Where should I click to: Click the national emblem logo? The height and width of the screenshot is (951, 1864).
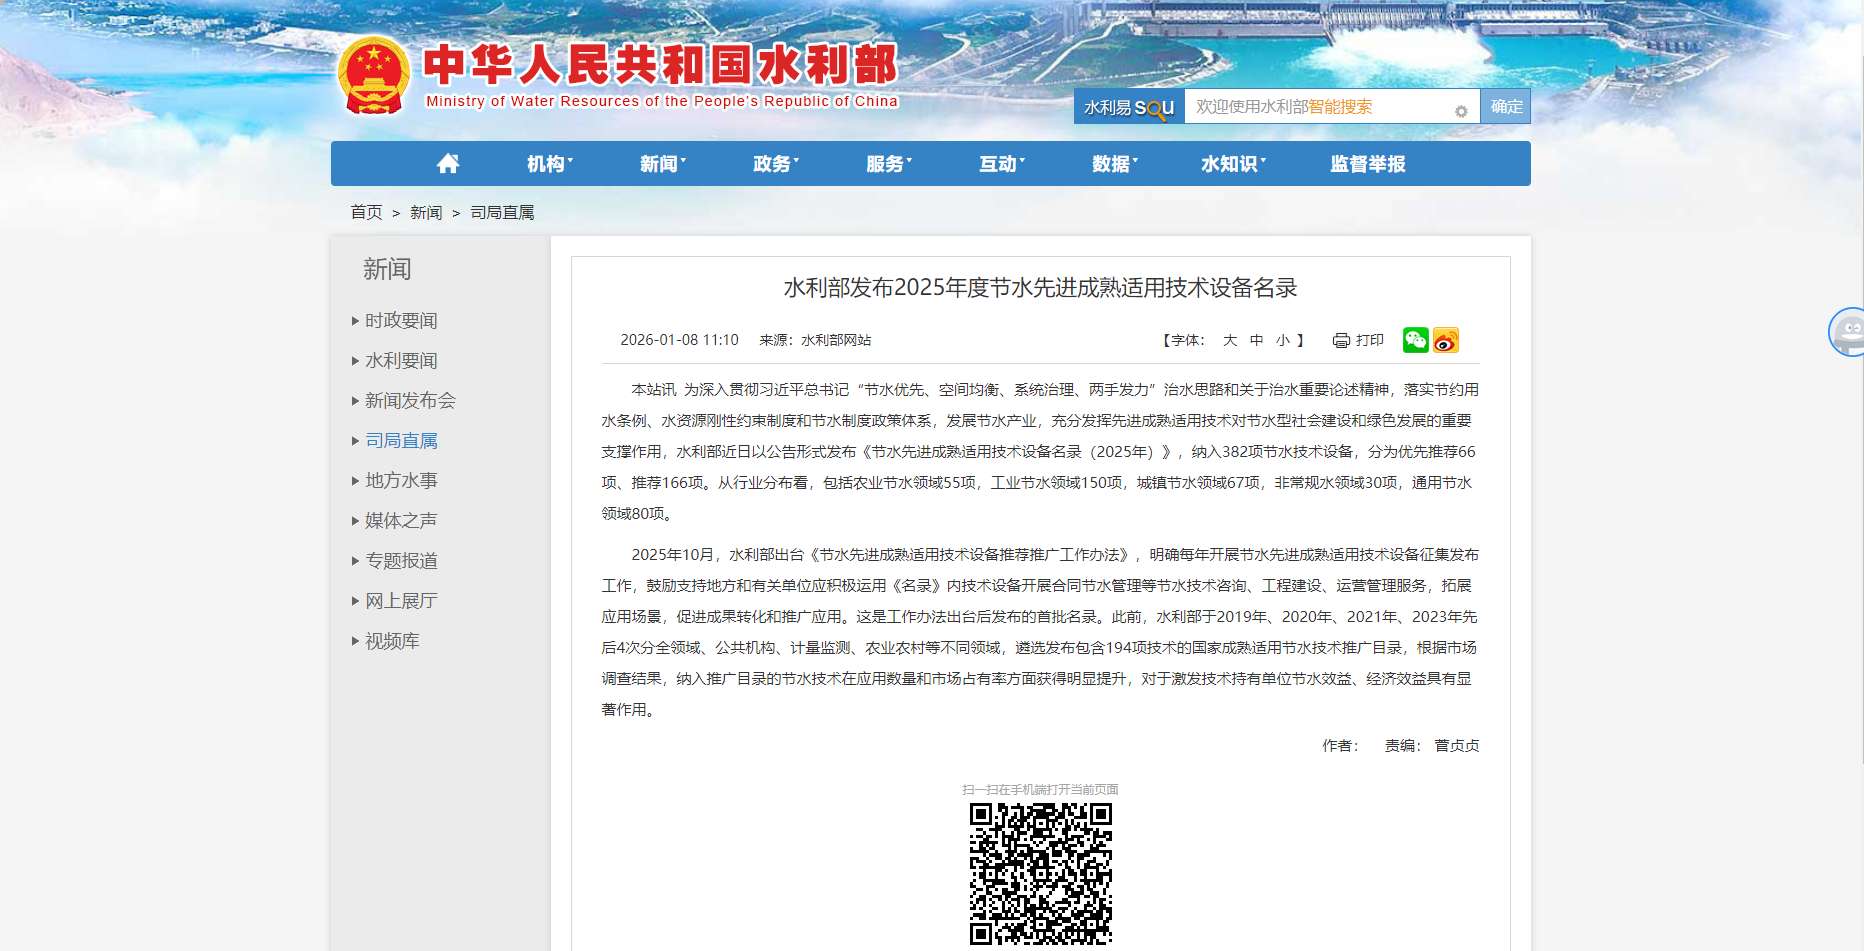[374, 76]
